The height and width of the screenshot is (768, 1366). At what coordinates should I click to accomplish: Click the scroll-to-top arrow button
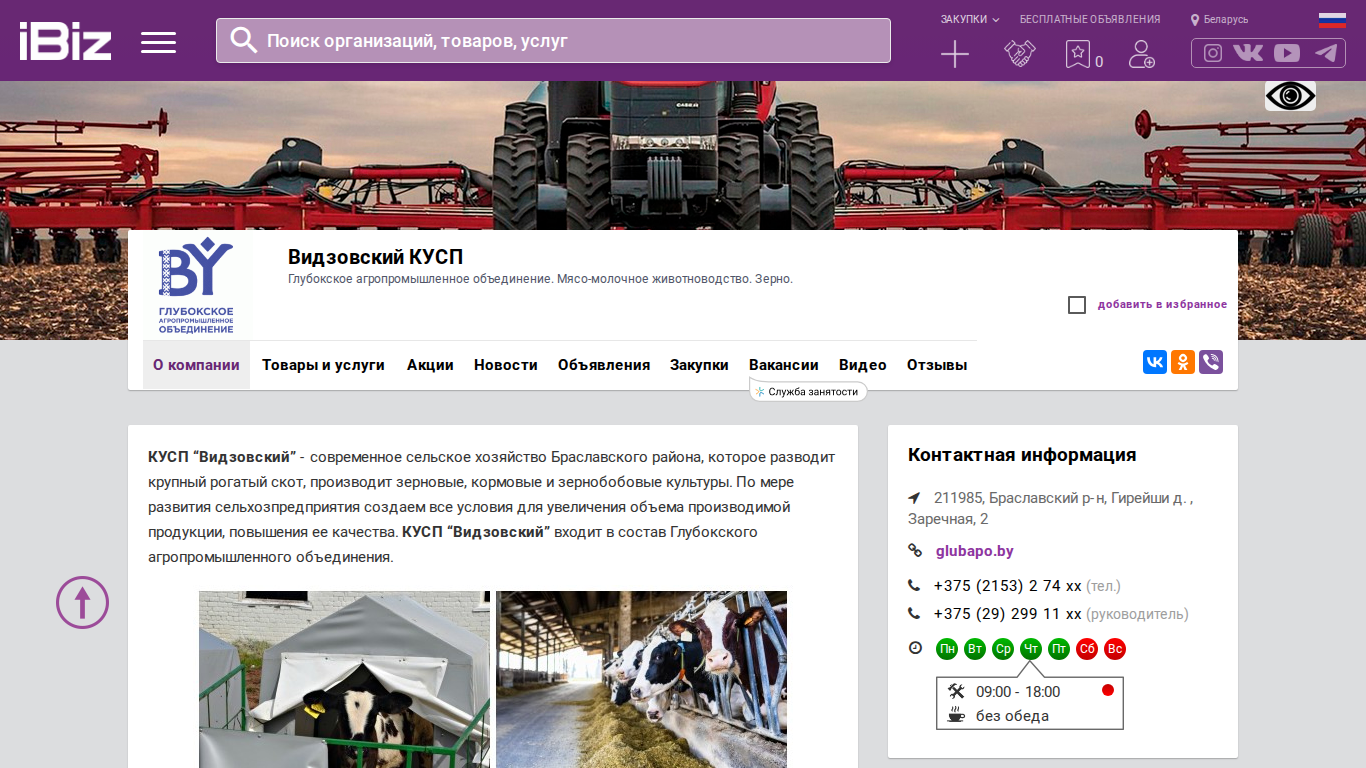(82, 602)
